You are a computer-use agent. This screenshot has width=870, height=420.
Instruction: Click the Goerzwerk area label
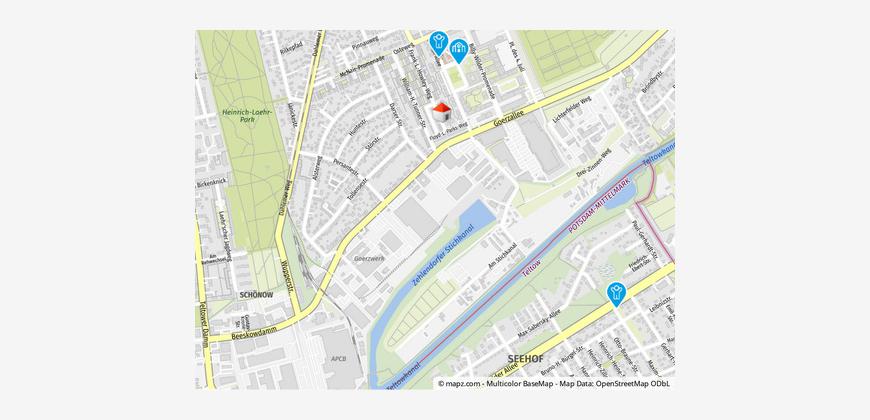coord(369,259)
